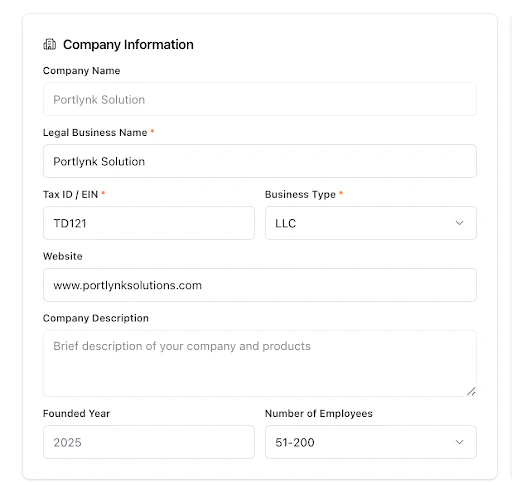
Task: Click the Tax ID / EIN label
Action: coord(70,194)
